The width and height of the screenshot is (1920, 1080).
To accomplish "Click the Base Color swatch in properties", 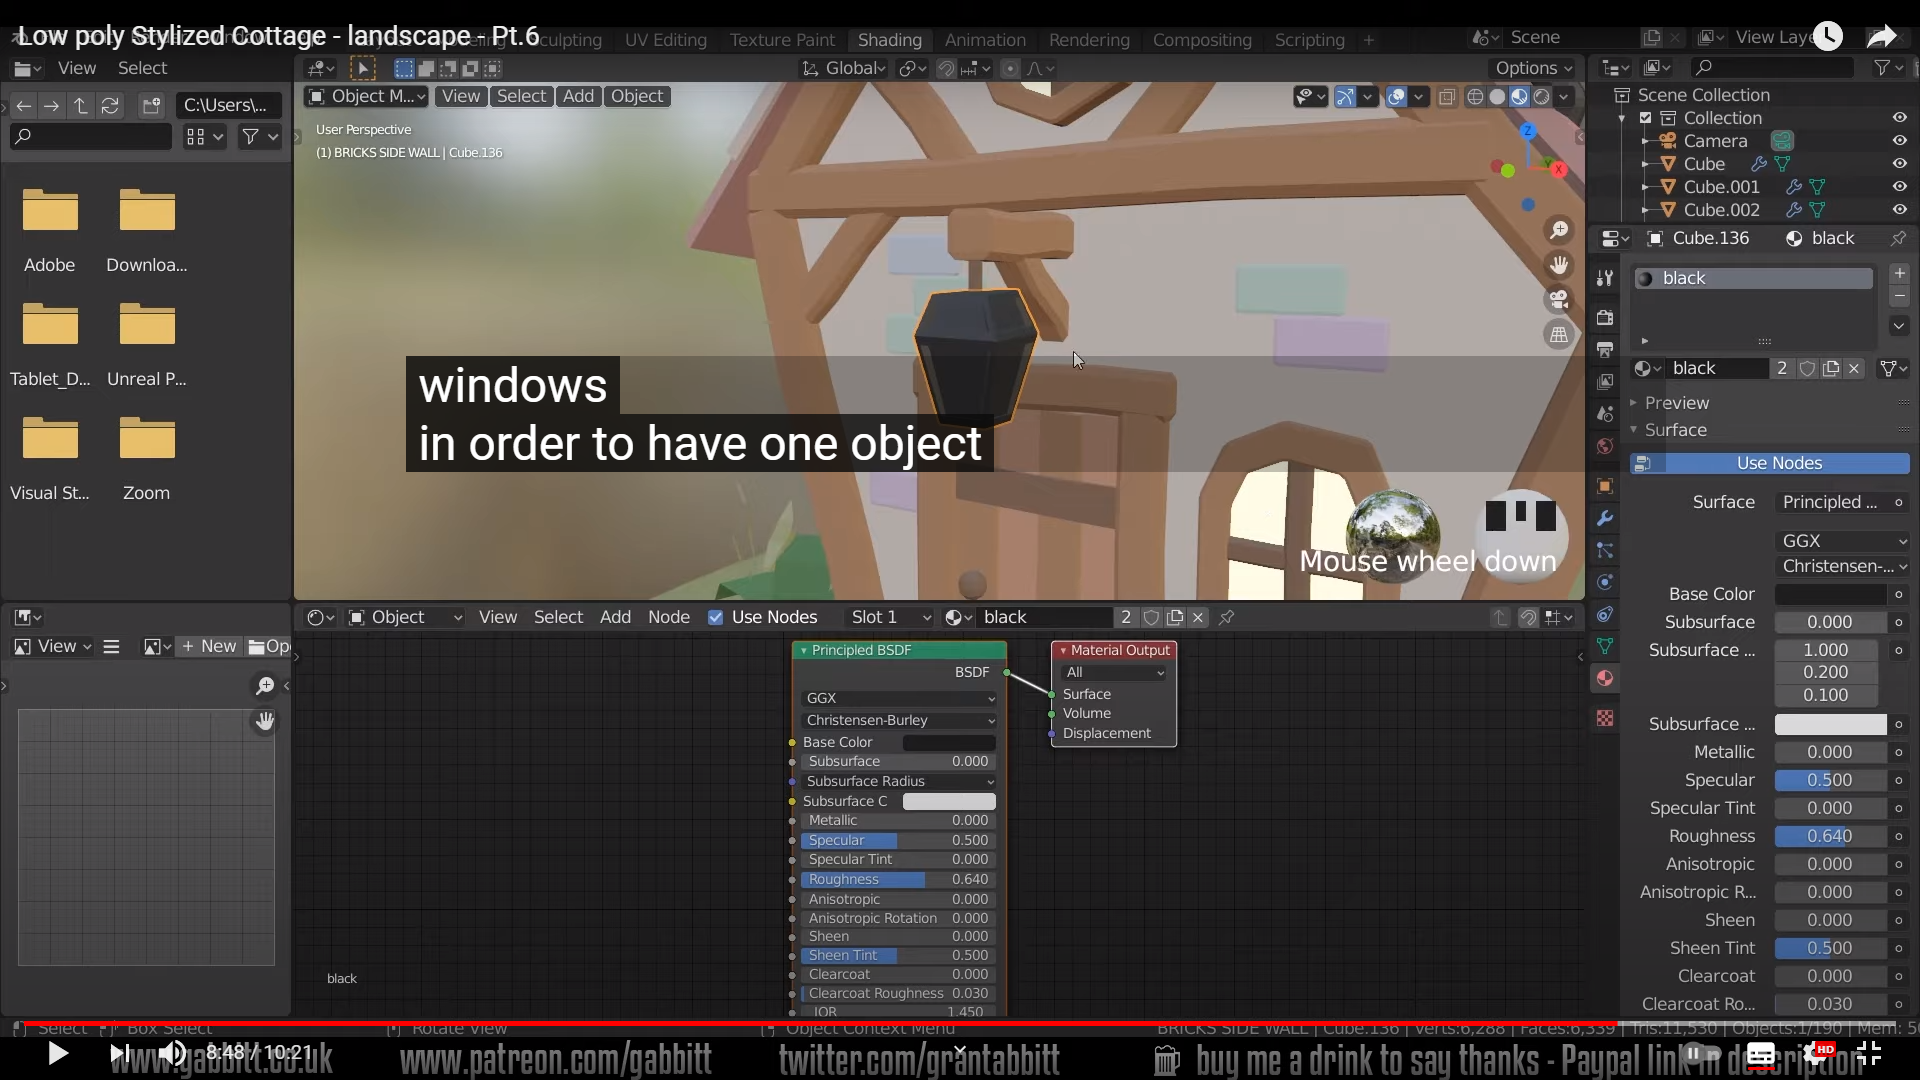I will (1830, 595).
